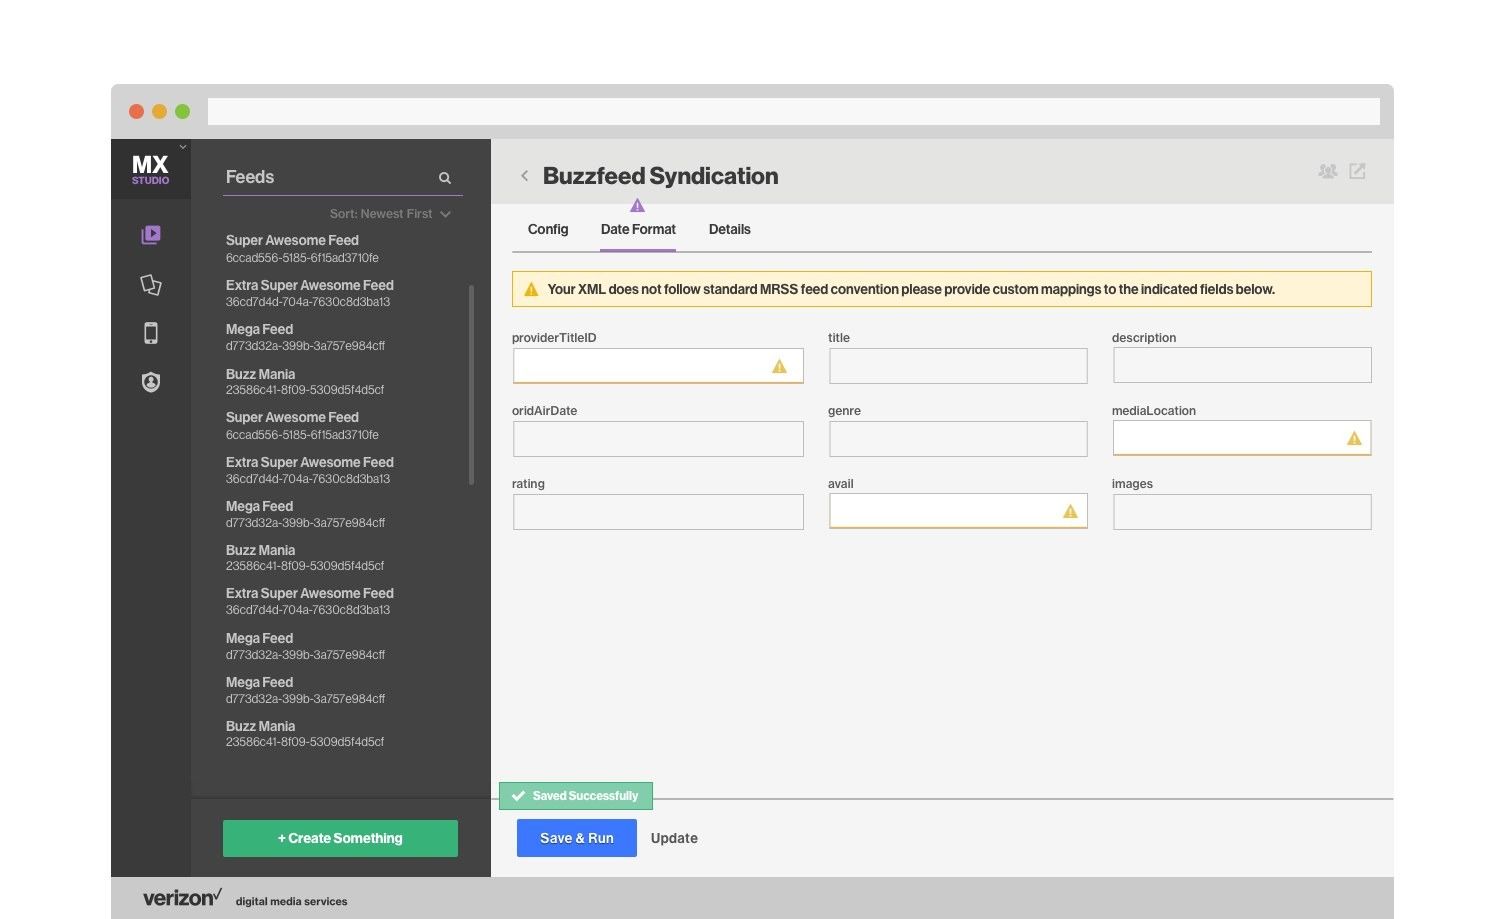Open the Sort: Newest First dropdown
Screen dimensions: 1500x919
(x=390, y=214)
